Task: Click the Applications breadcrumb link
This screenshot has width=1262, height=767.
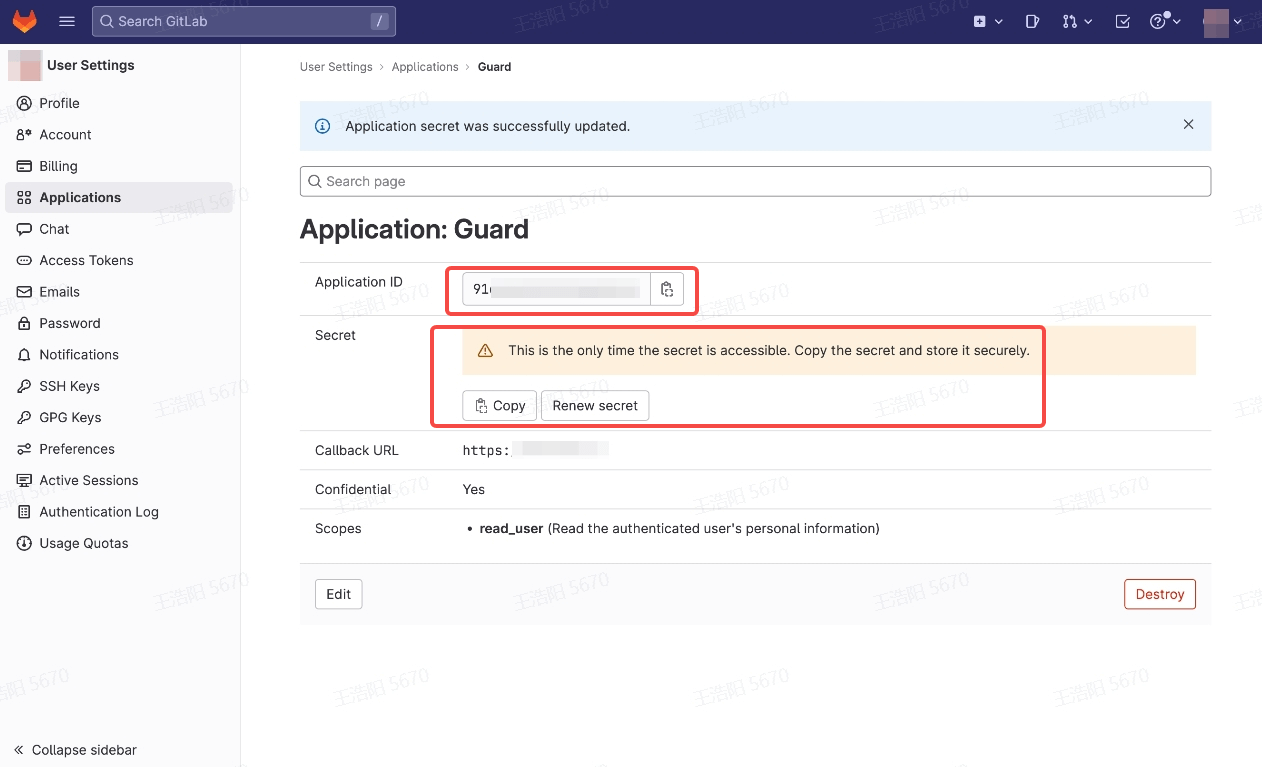Action: (x=425, y=67)
